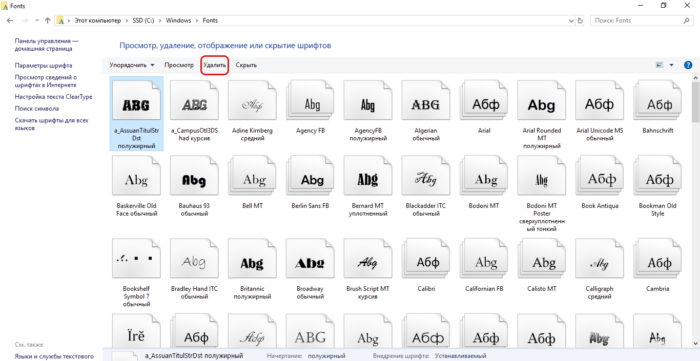
Task: Change view with the view icon button
Action: 659,65
